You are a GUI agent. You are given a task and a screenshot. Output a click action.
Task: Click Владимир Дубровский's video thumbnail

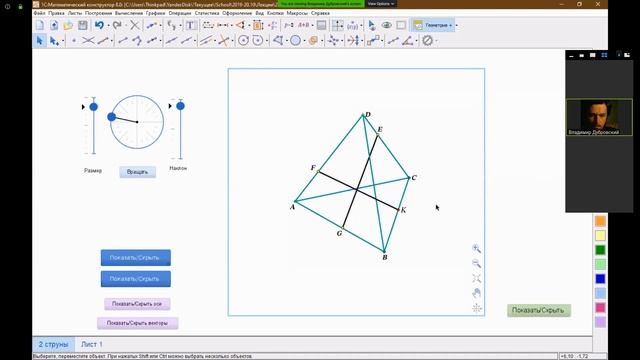599,117
